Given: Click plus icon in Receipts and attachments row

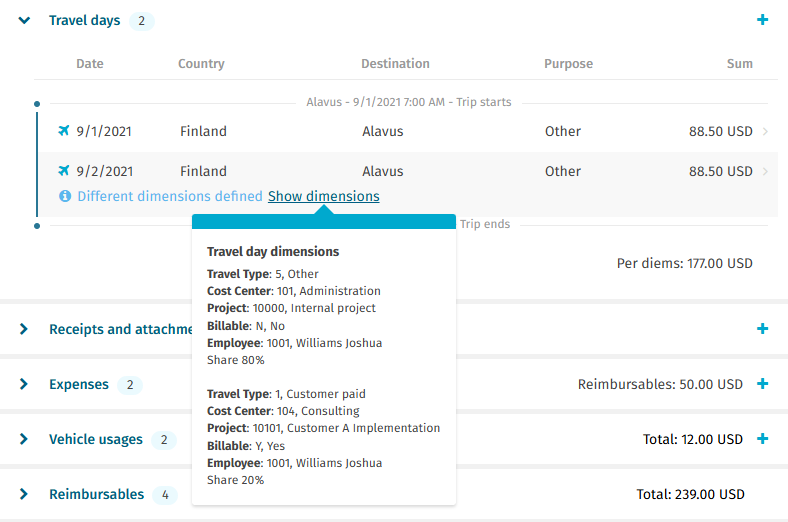Looking at the screenshot, I should (x=762, y=329).
